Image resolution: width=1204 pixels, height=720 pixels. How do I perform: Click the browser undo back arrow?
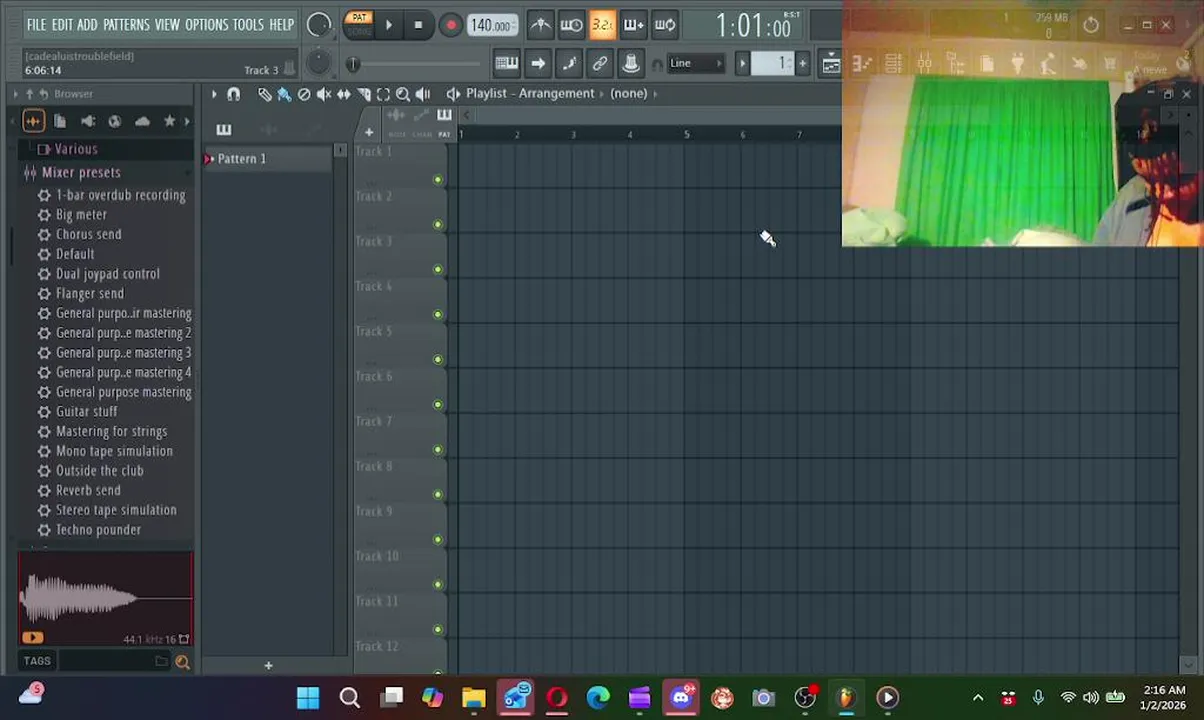click(x=44, y=94)
